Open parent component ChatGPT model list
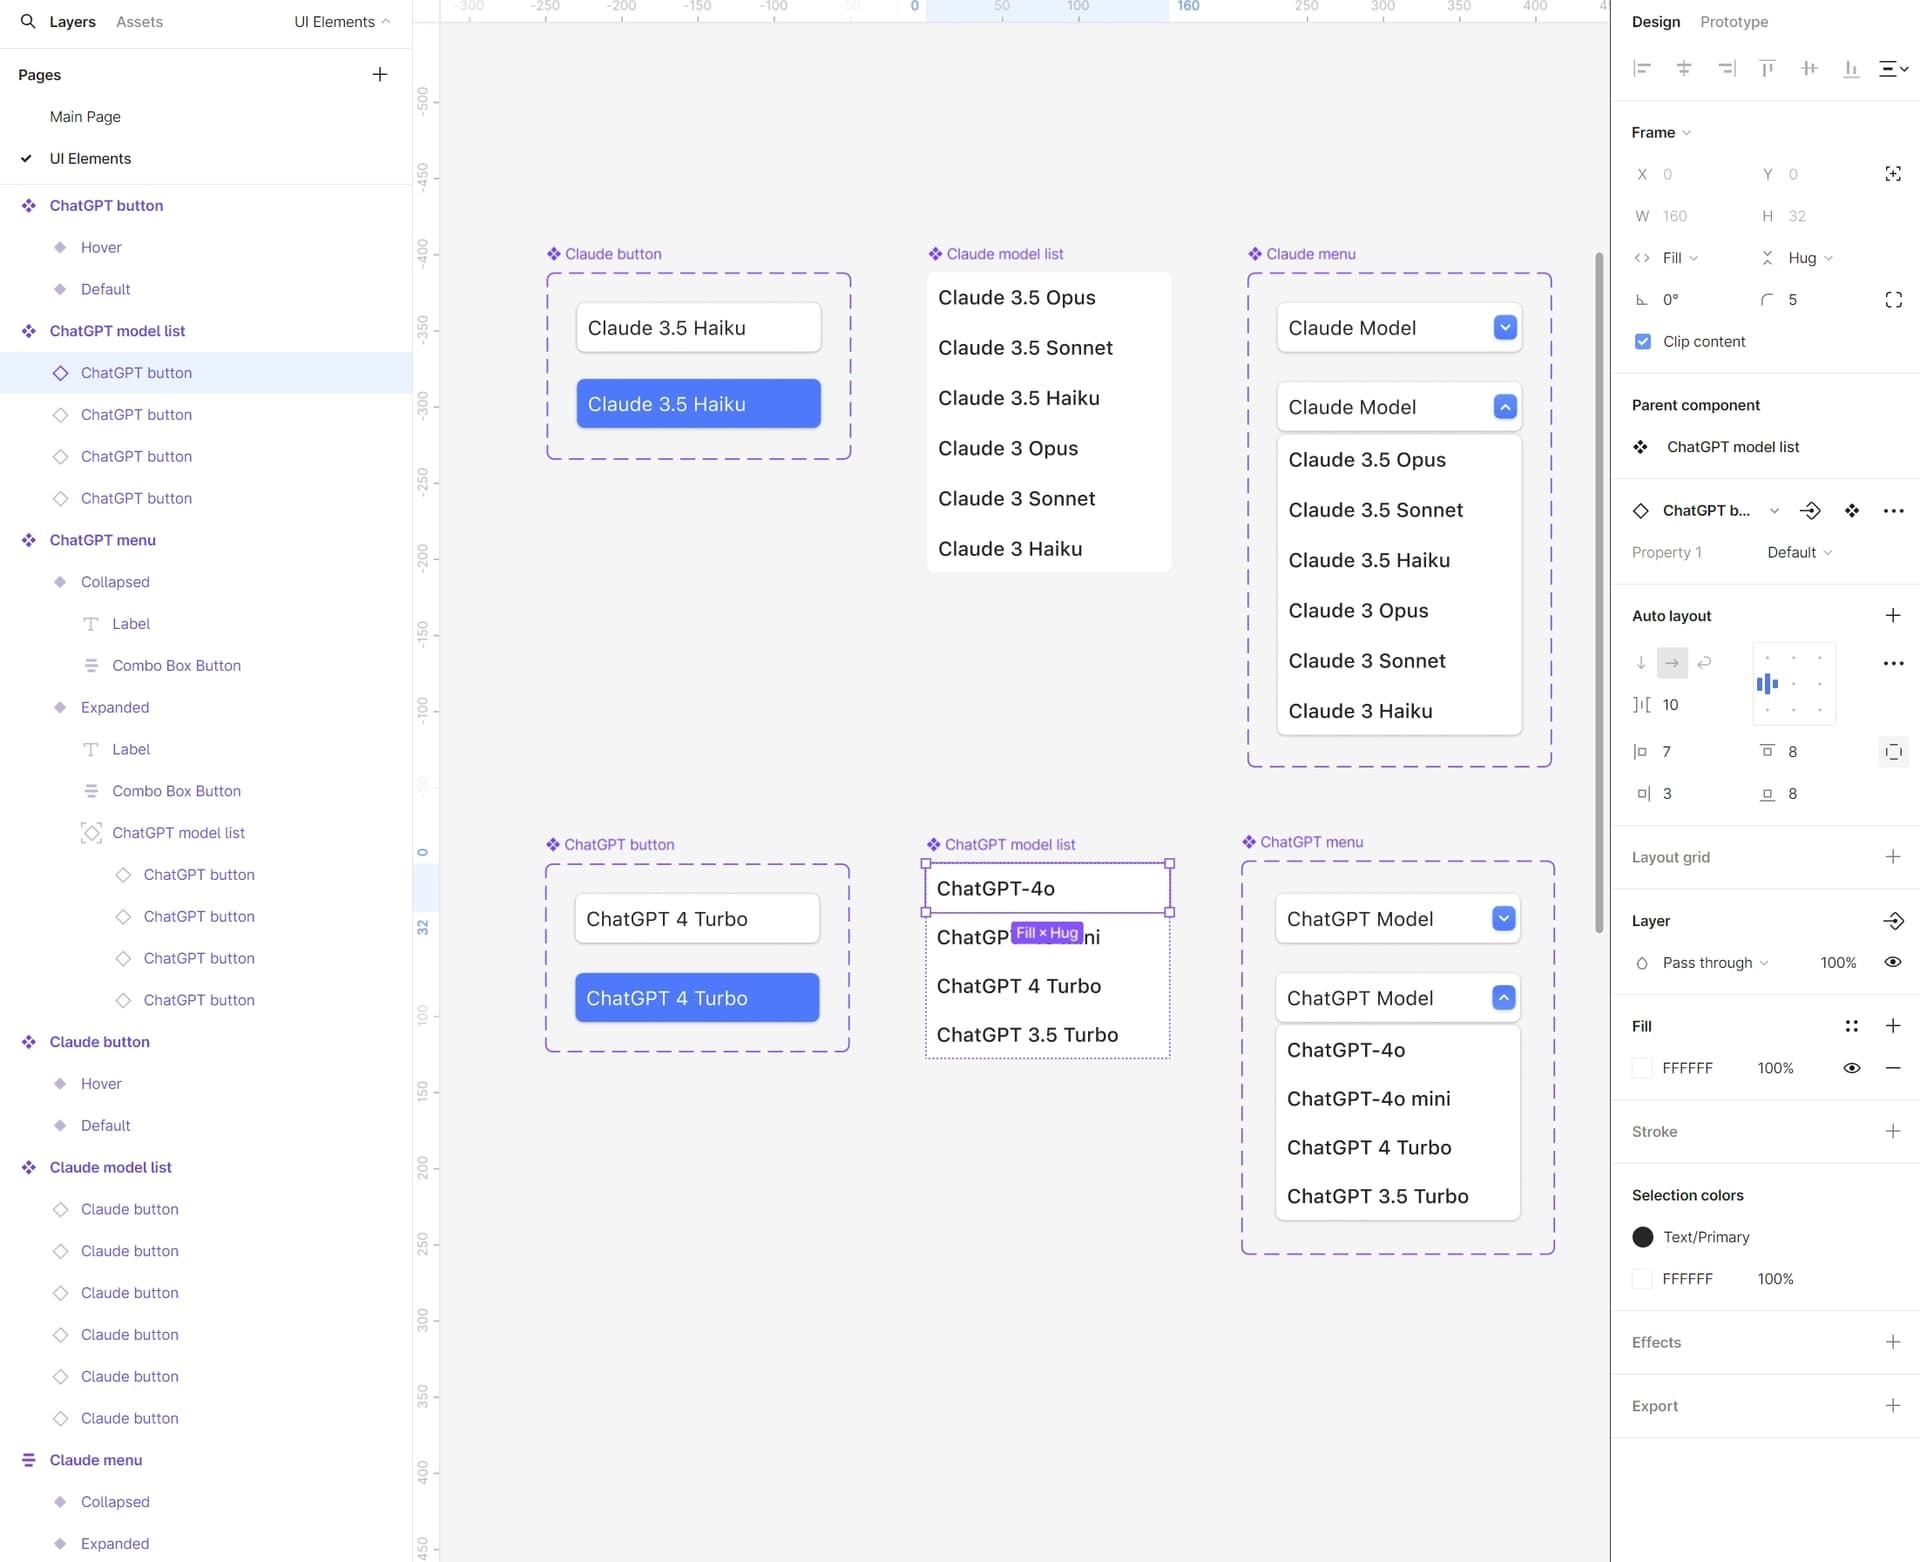 point(1732,447)
